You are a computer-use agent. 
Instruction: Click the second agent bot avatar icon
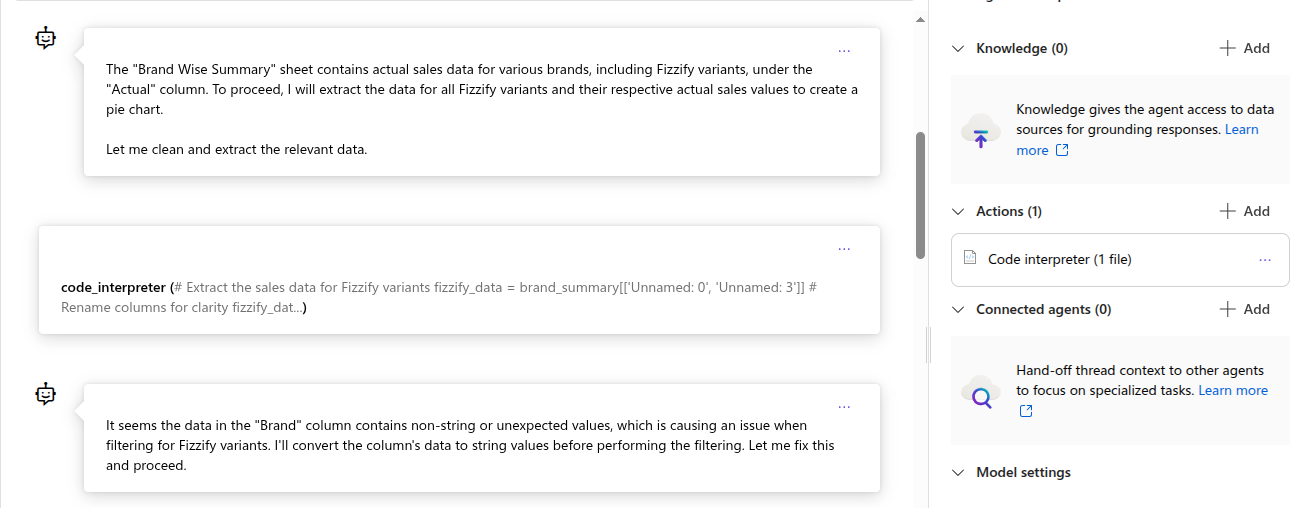(46, 394)
